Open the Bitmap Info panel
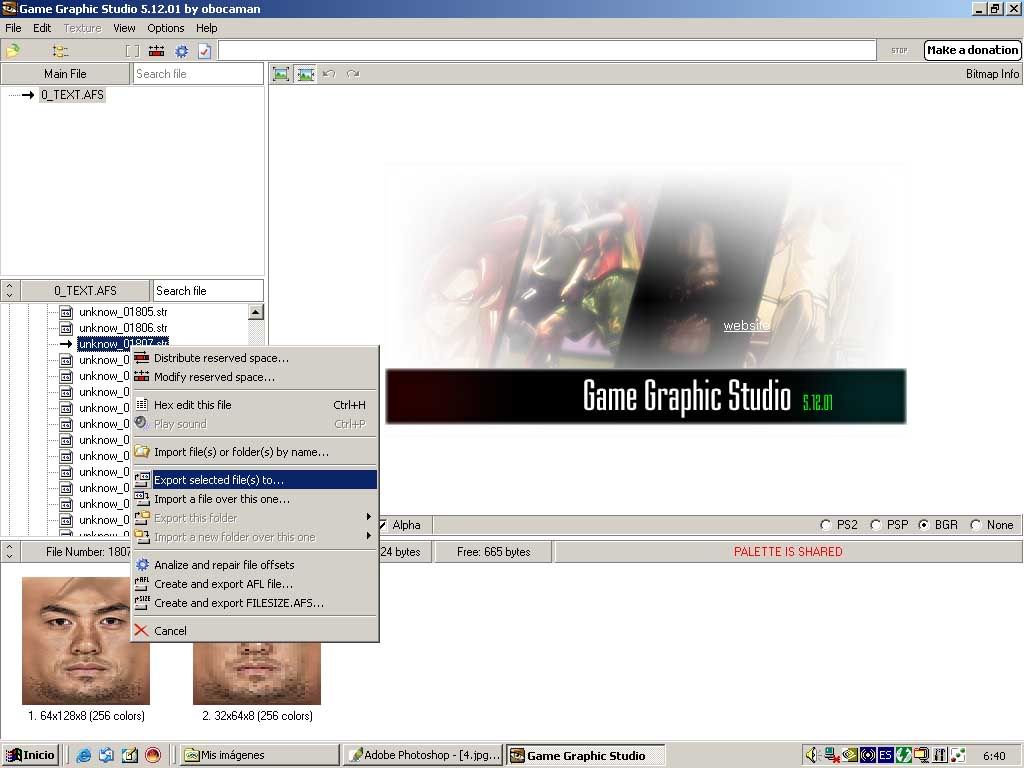Image resolution: width=1024 pixels, height=768 pixels. pos(992,74)
